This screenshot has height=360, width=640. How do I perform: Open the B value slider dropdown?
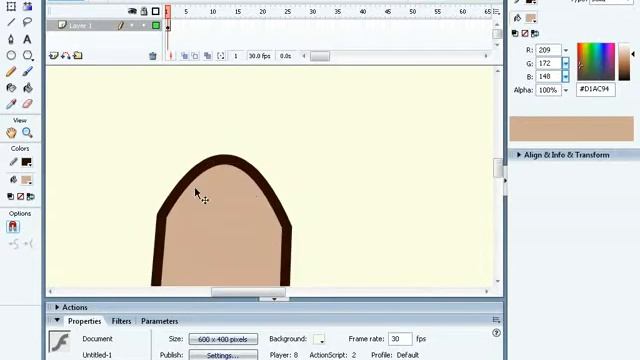[x=566, y=76]
